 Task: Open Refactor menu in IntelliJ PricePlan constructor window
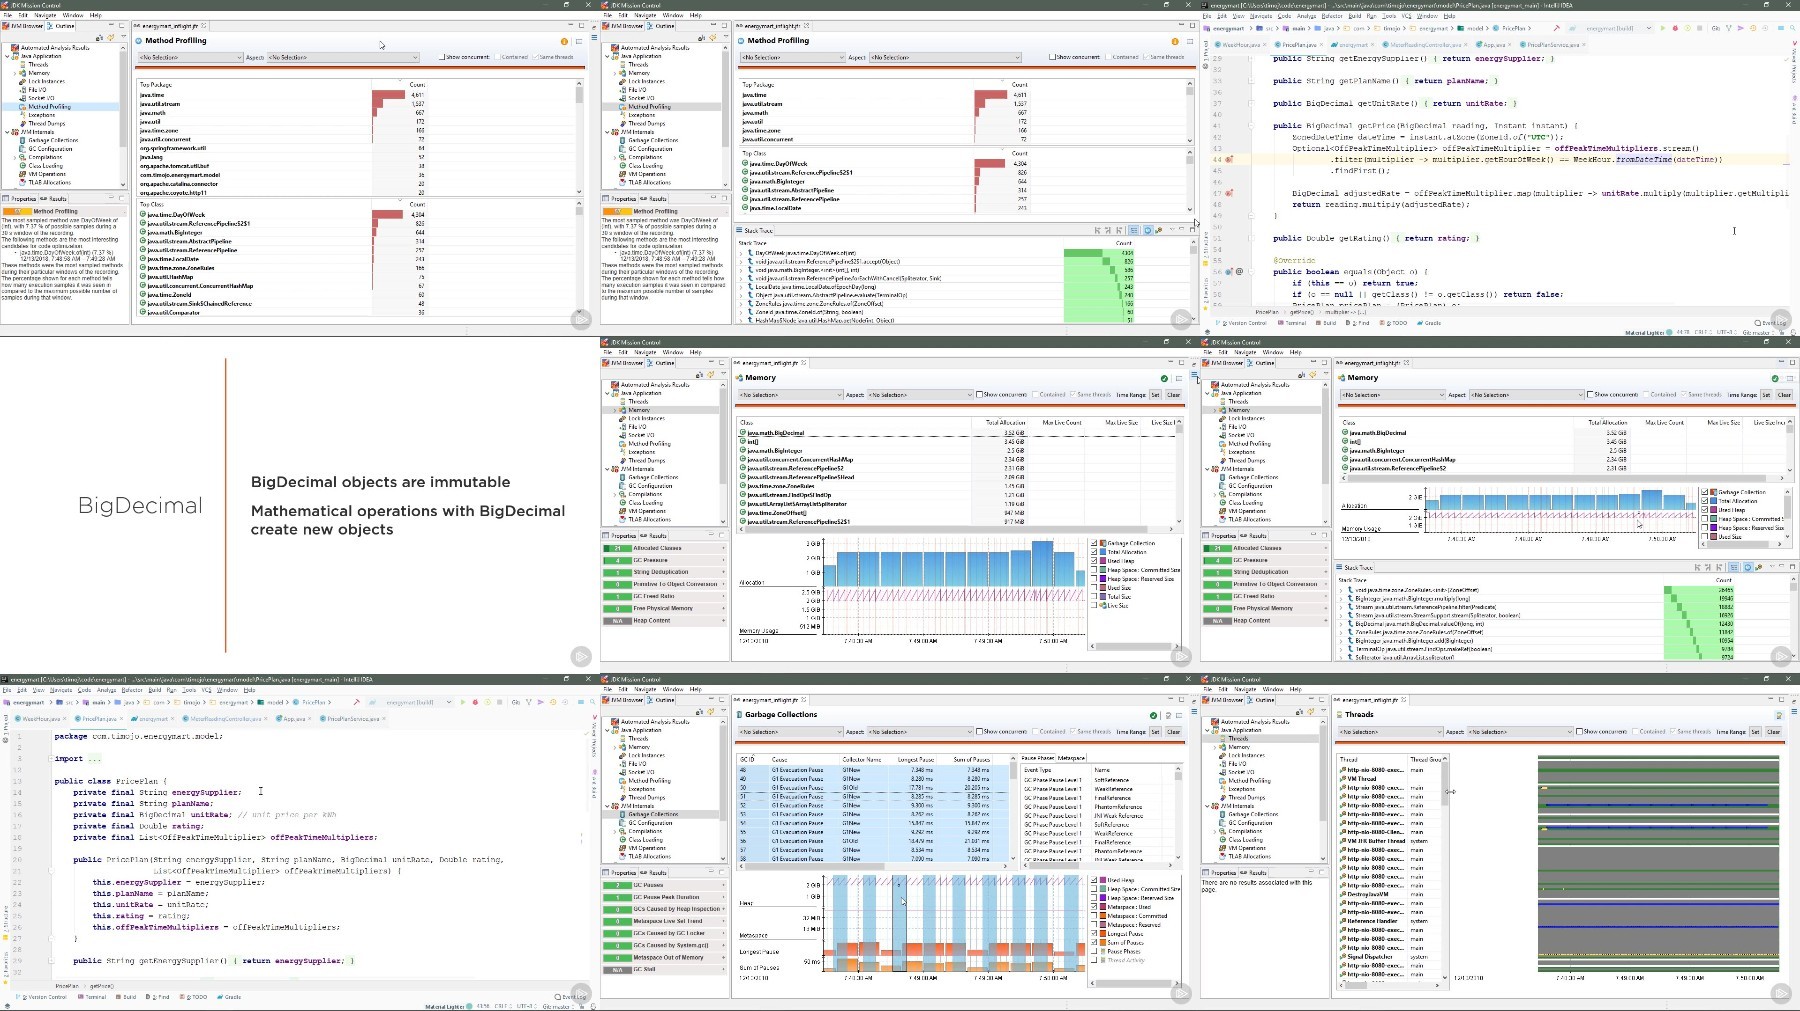132,690
